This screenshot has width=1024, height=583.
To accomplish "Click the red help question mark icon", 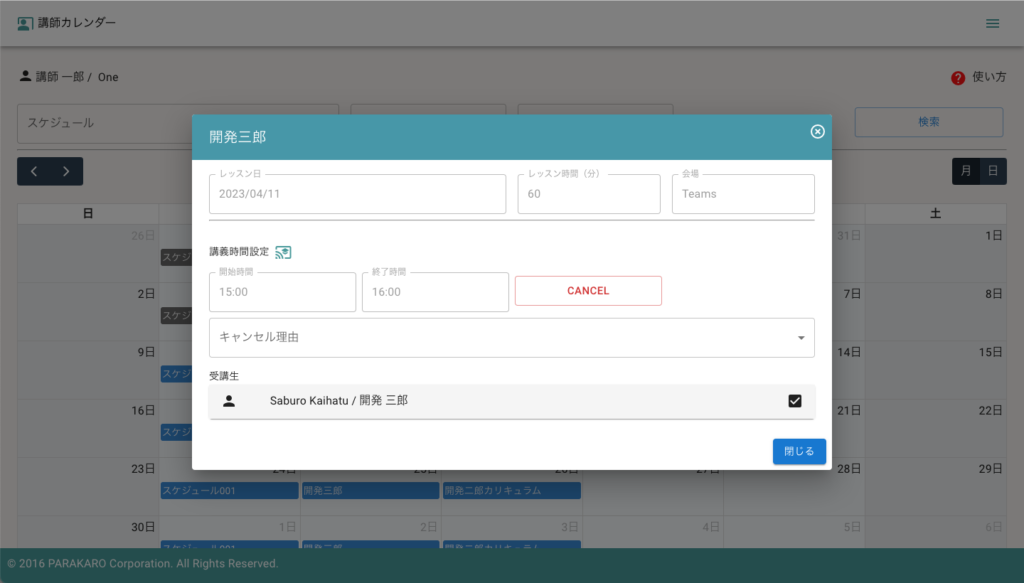I will 957,77.
